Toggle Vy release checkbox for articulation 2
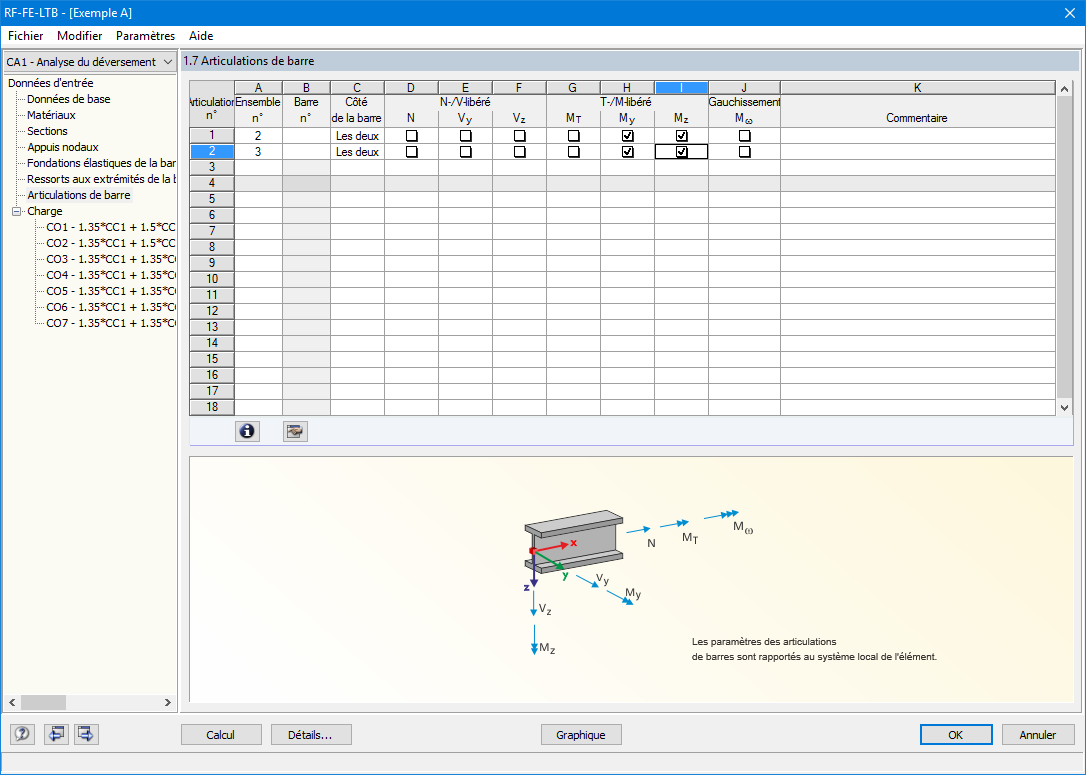 (x=465, y=152)
